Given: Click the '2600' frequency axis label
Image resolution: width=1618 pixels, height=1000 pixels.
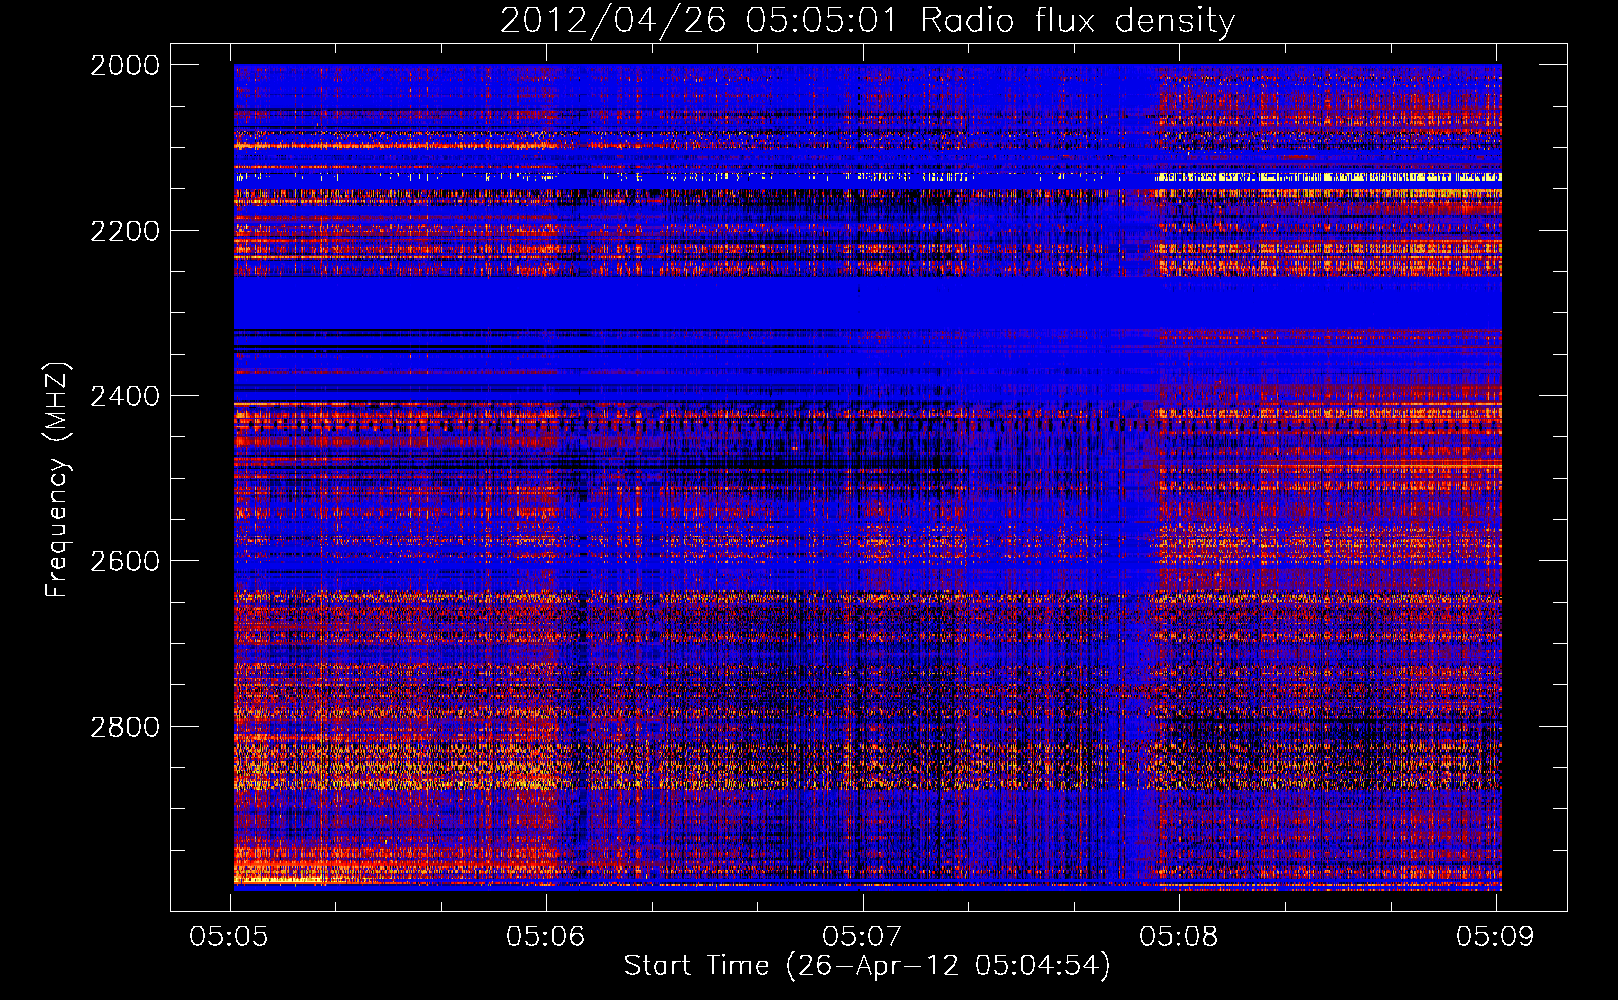Looking at the screenshot, I should coord(125,561).
